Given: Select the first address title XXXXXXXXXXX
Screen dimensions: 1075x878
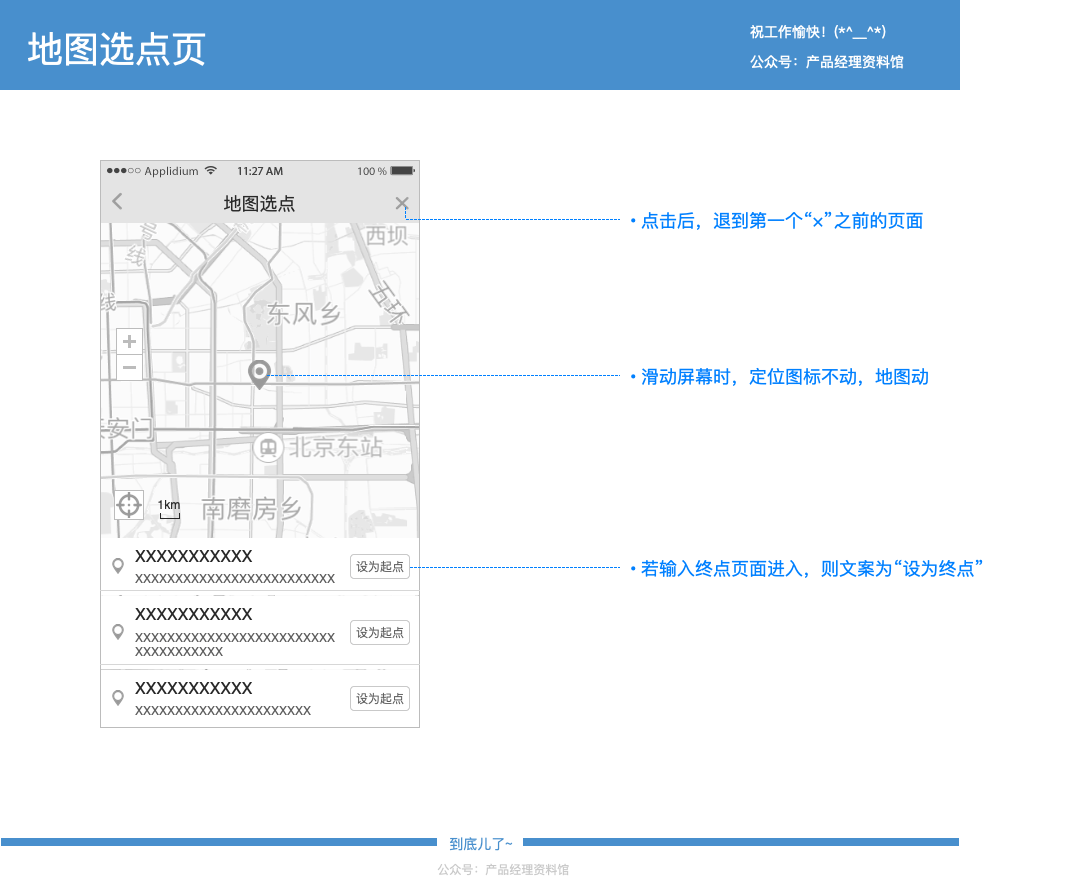Looking at the screenshot, I should [x=193, y=556].
